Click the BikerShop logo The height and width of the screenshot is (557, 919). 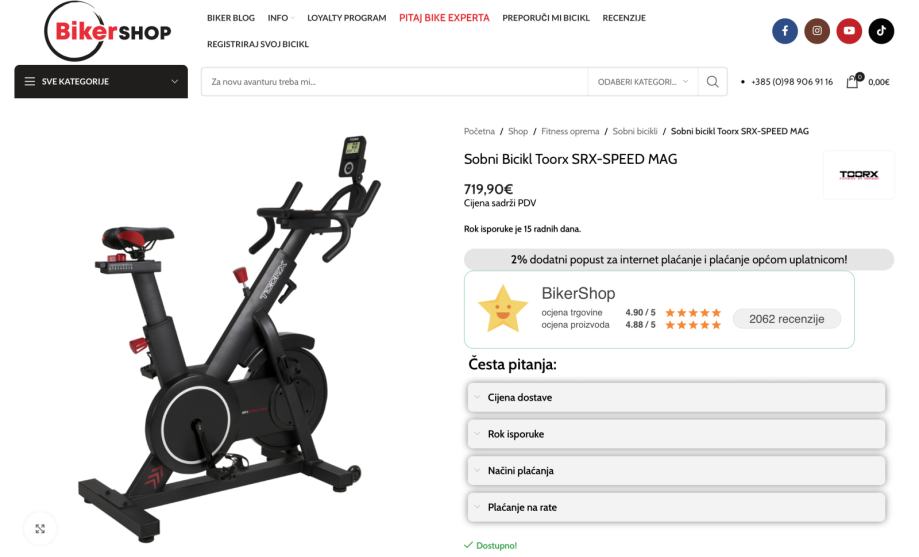107,32
